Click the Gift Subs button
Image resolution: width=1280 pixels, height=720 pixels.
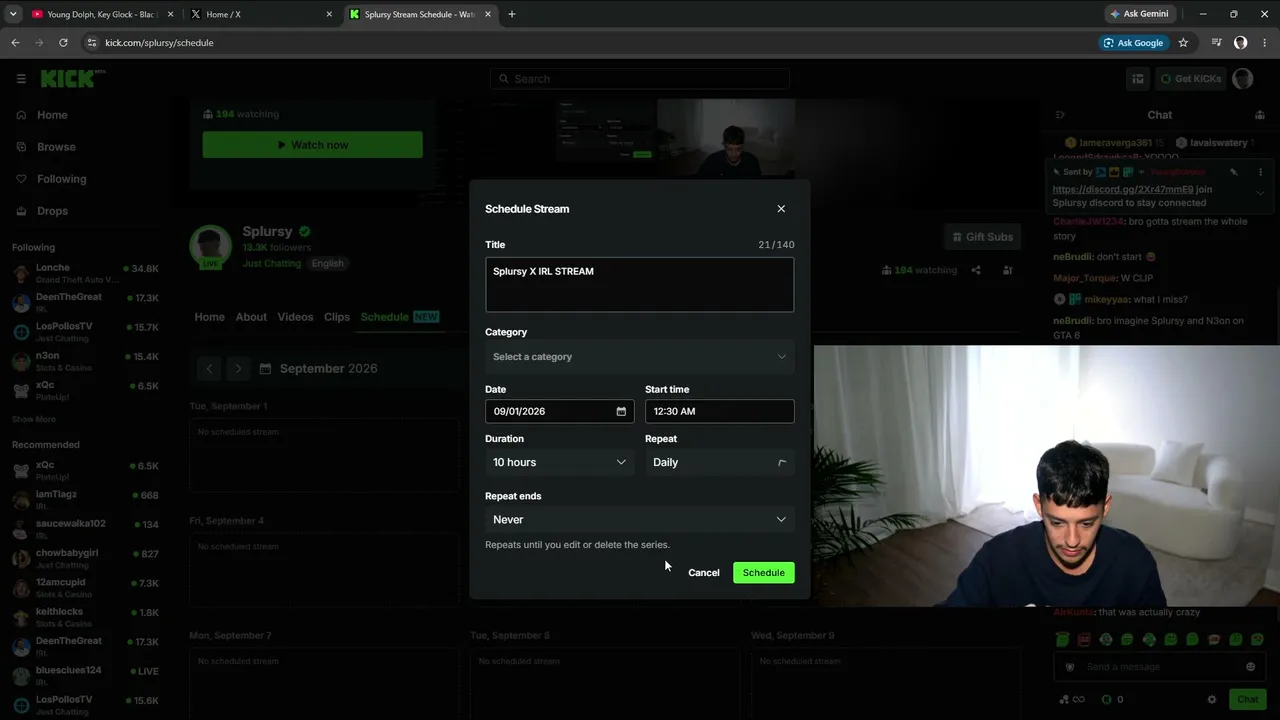(x=982, y=237)
